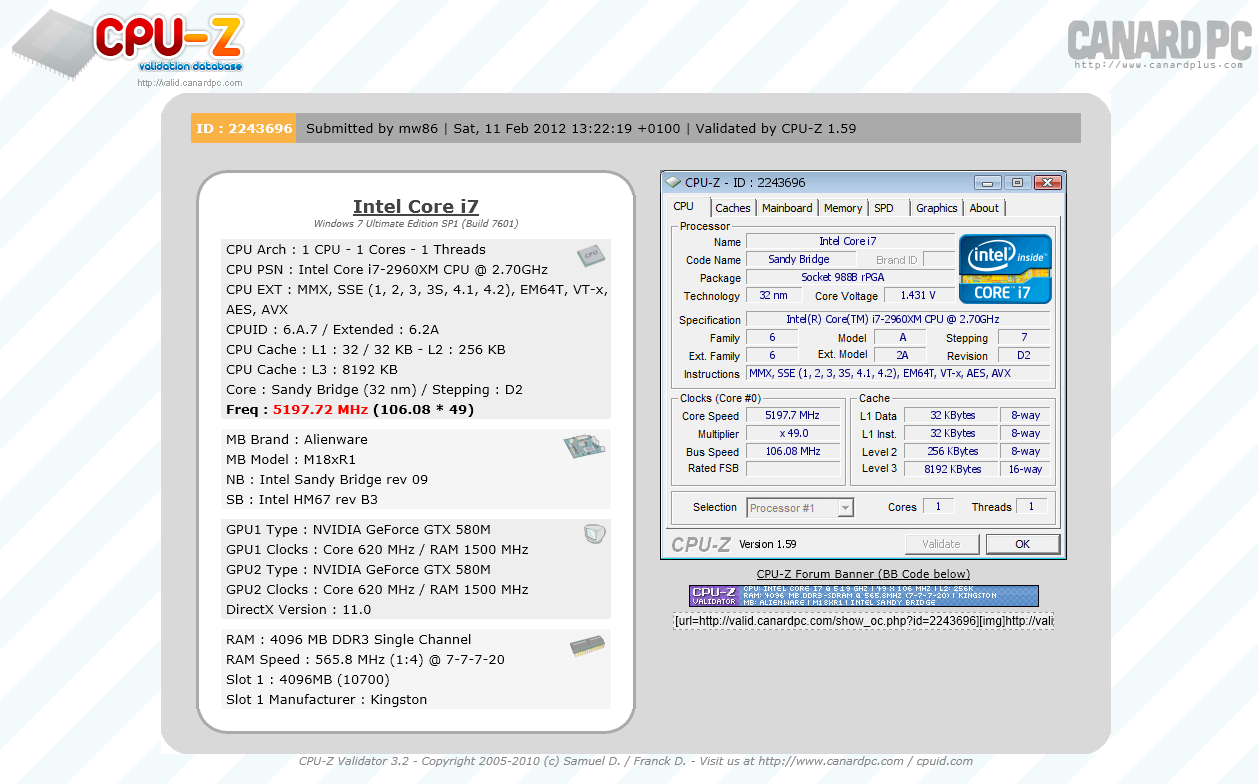Screen dimensions: 1258x784
Task: Click the OK button in CPU-Z
Action: 1022,544
